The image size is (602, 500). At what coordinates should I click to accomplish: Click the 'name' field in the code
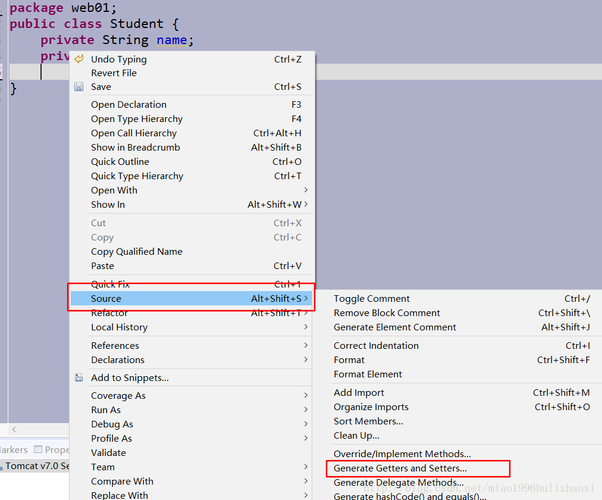click(172, 40)
